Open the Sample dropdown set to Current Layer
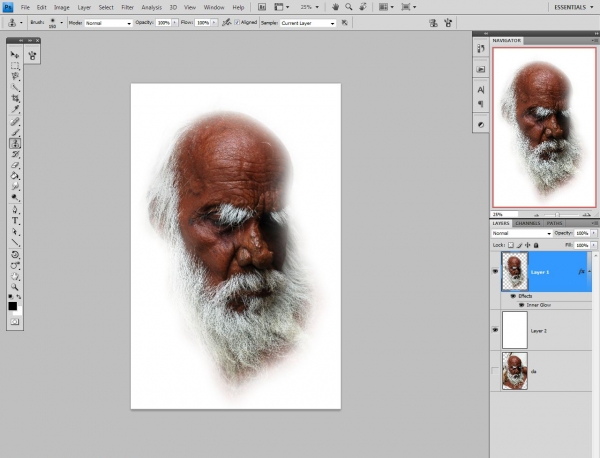The height and width of the screenshot is (458, 600). point(308,23)
